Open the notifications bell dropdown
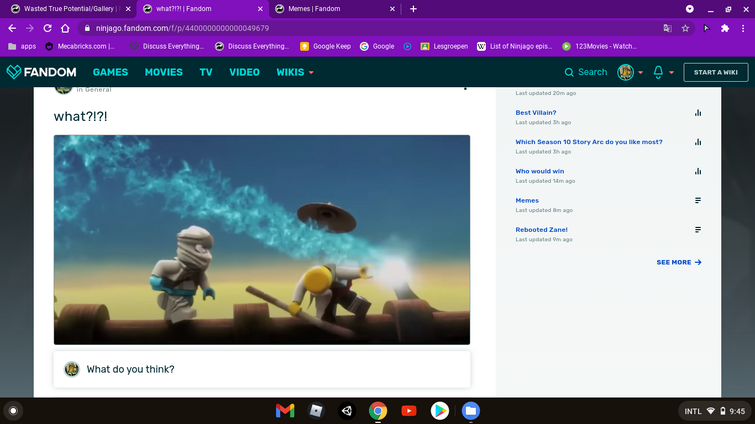Image resolution: width=755 pixels, height=424 pixels. coord(663,72)
